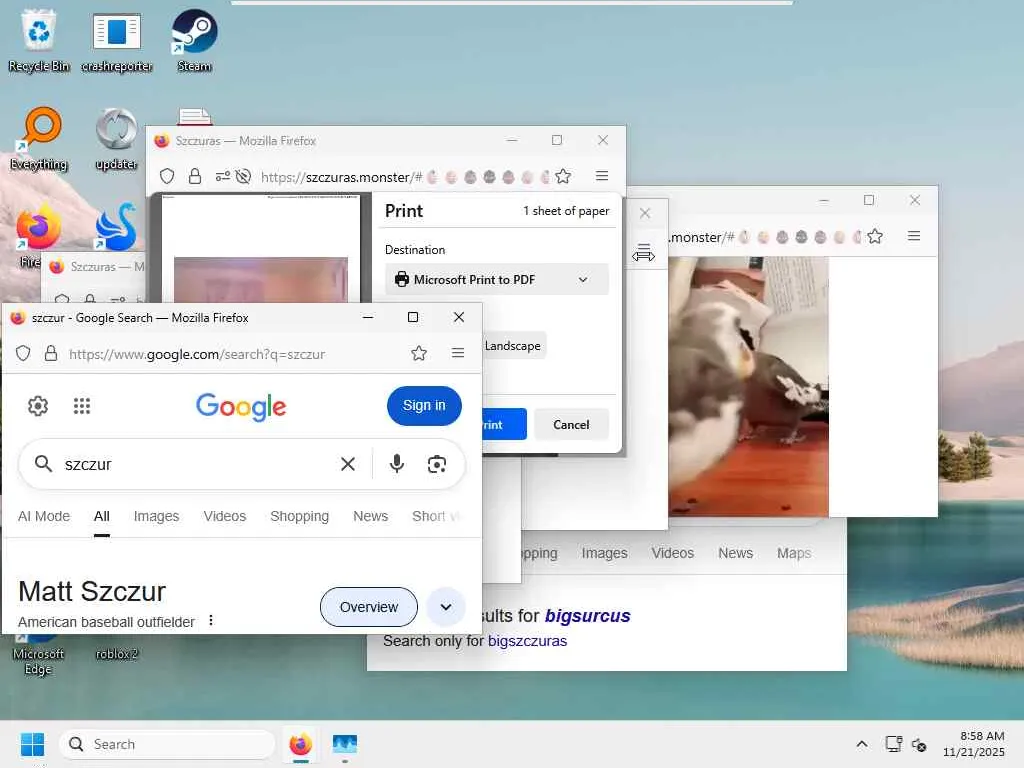
Task: Open Images tab in background Google window
Action: click(x=604, y=553)
